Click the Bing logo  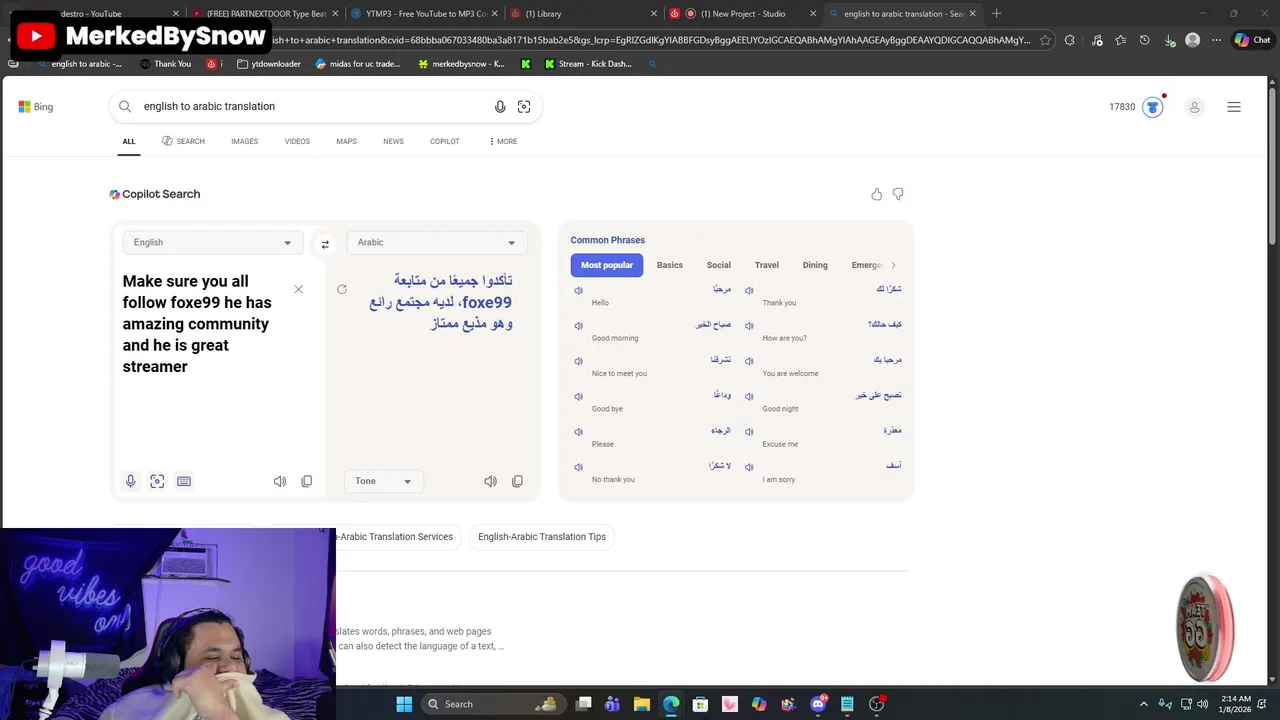[x=36, y=106]
